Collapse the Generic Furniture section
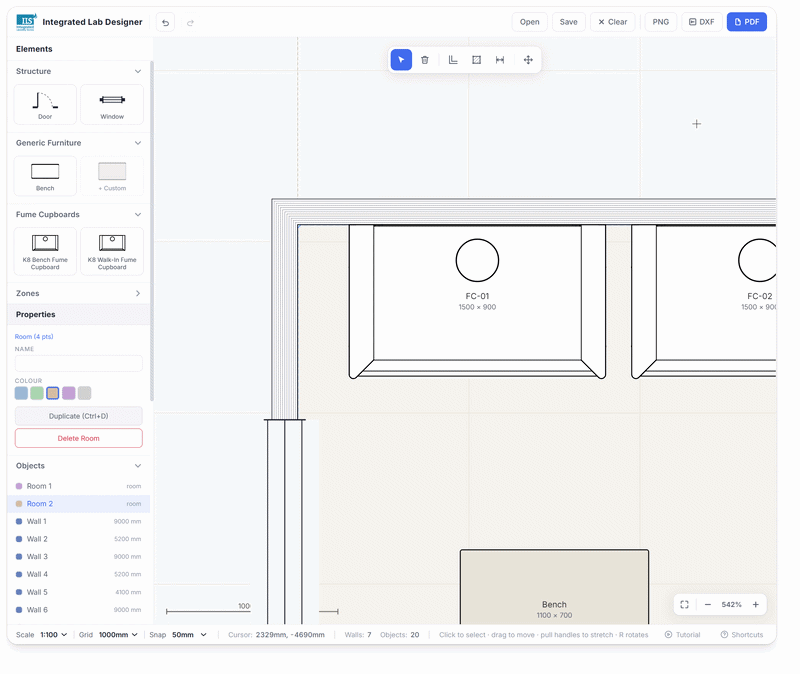 138,143
